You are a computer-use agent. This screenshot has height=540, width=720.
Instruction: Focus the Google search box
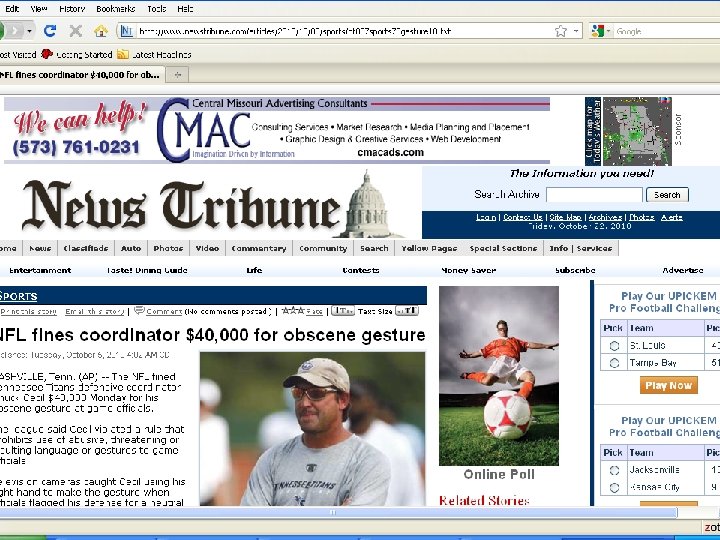click(667, 31)
